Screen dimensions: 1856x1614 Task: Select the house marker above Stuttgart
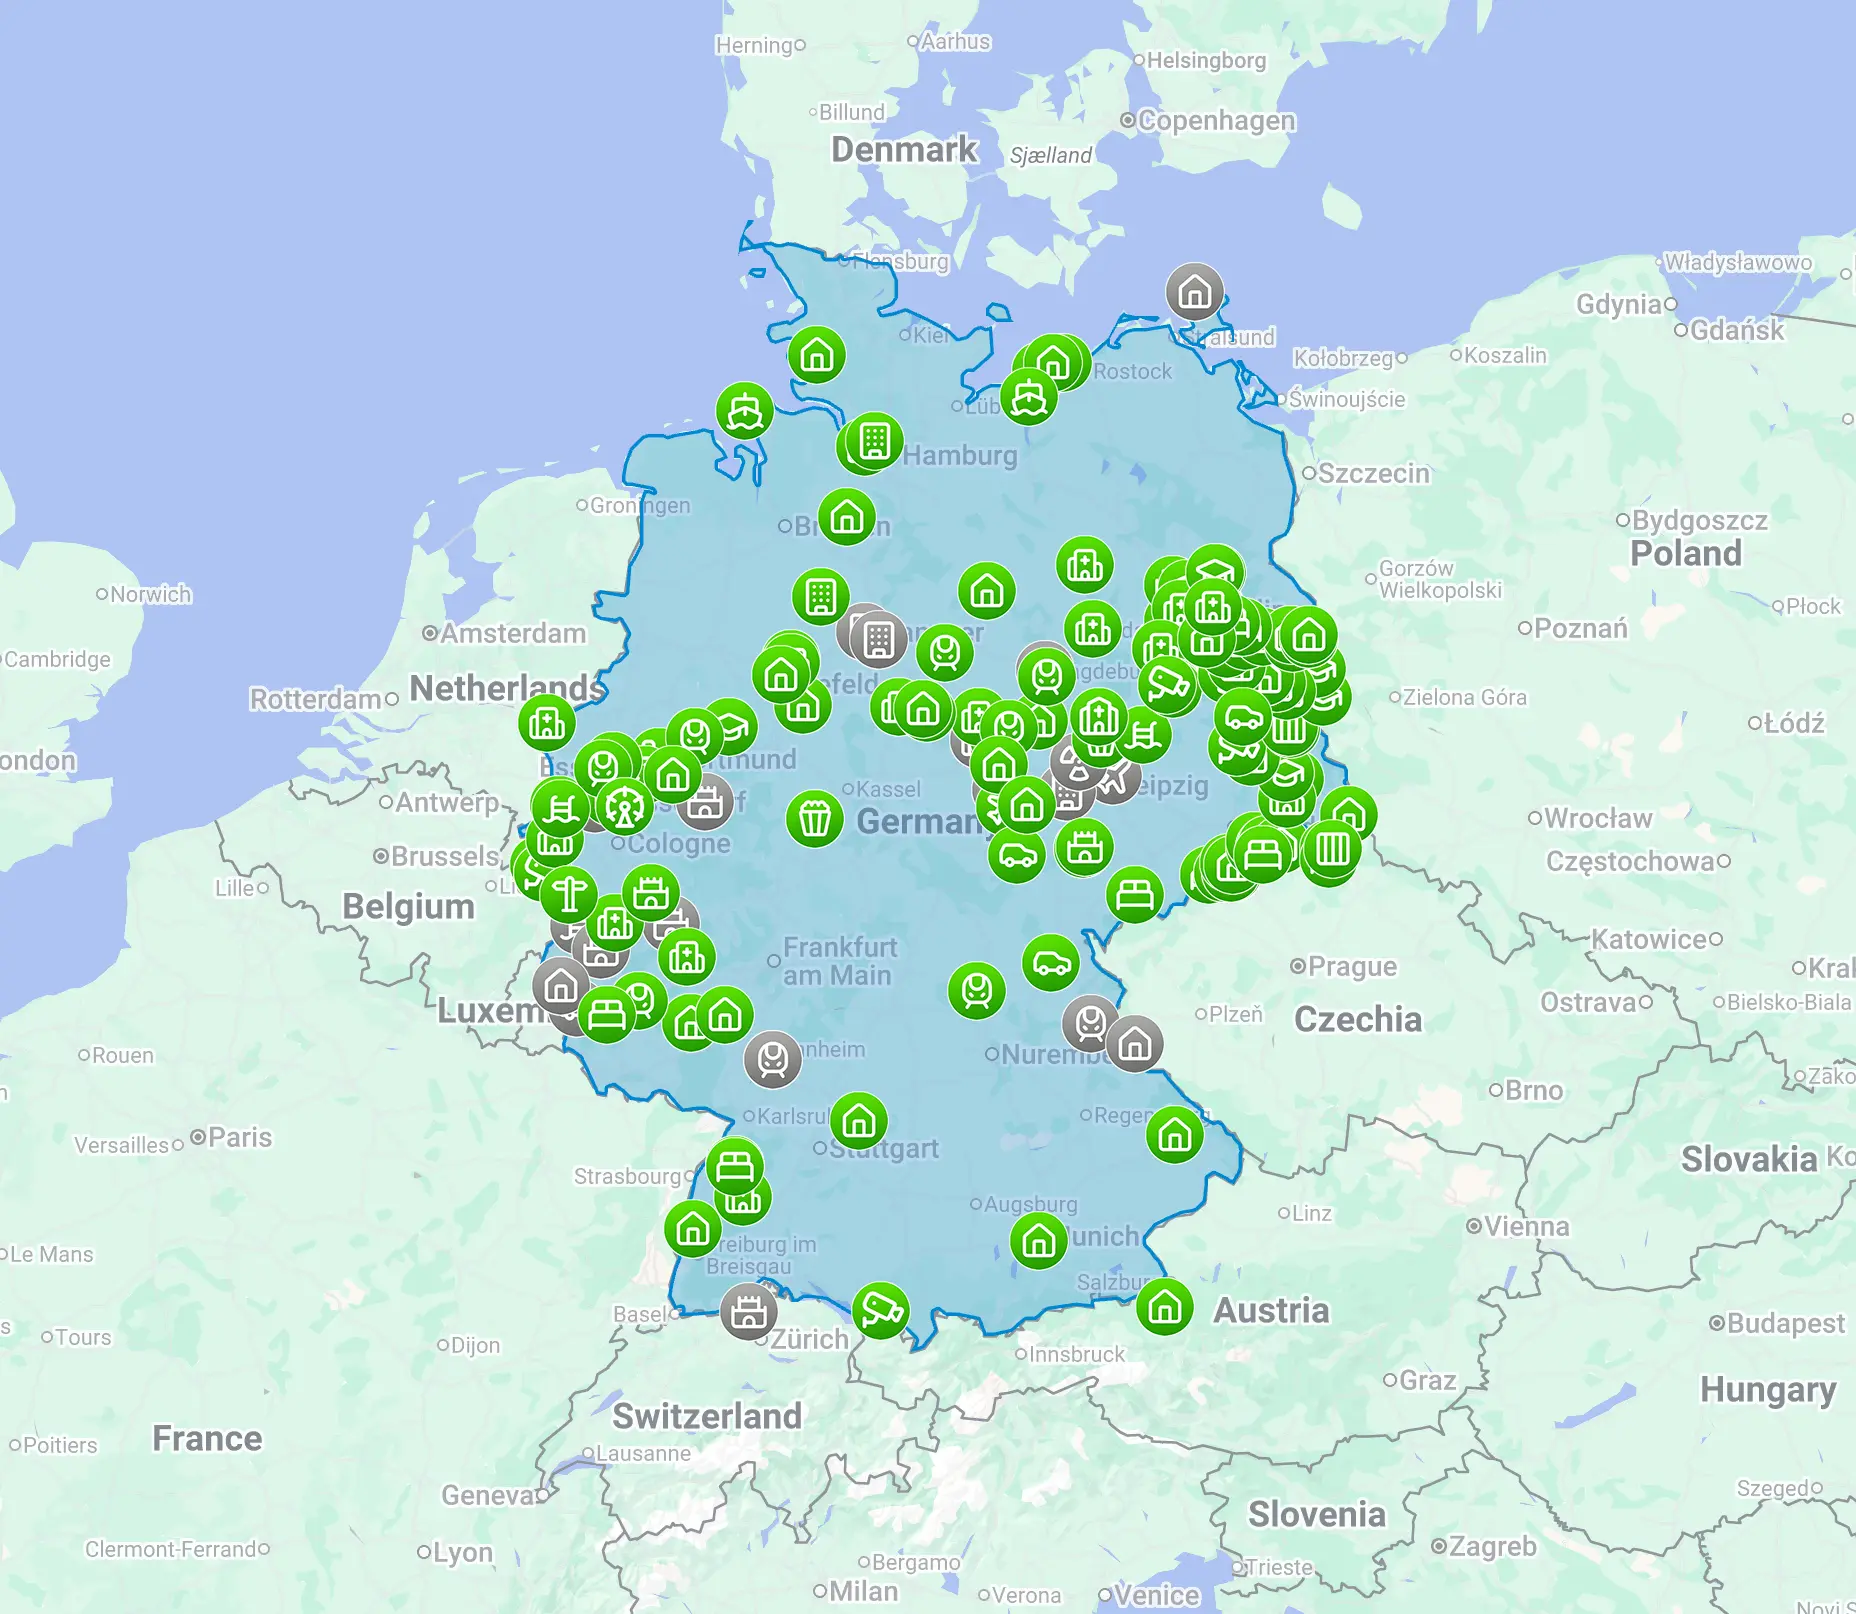(859, 1121)
